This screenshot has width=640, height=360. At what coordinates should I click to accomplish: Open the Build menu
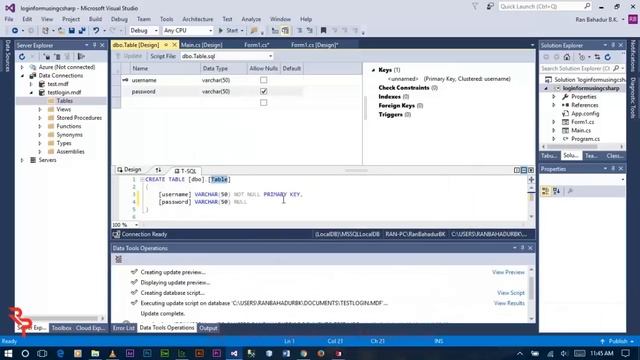click(x=96, y=19)
